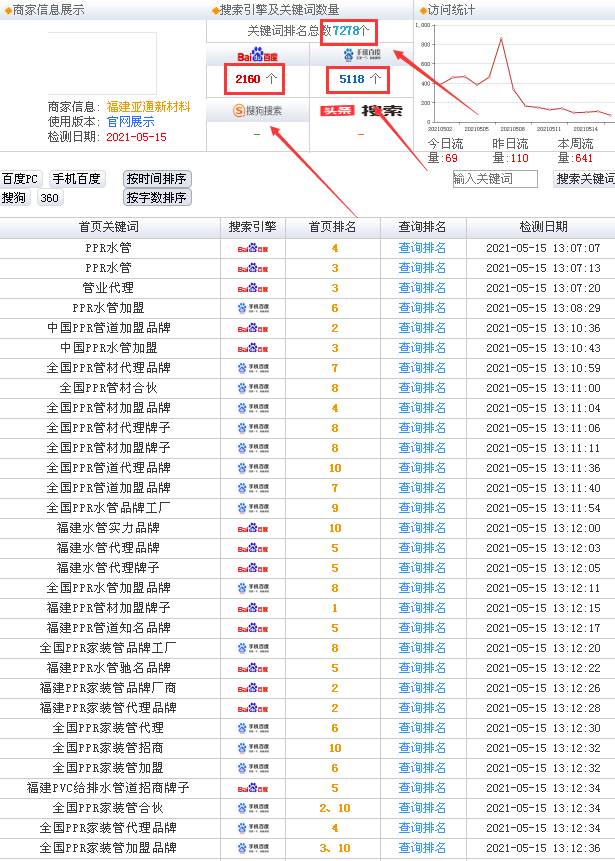Screen dimensions: 615x861
Task: Switch to the 手机百度 filter
Action: tap(77, 179)
